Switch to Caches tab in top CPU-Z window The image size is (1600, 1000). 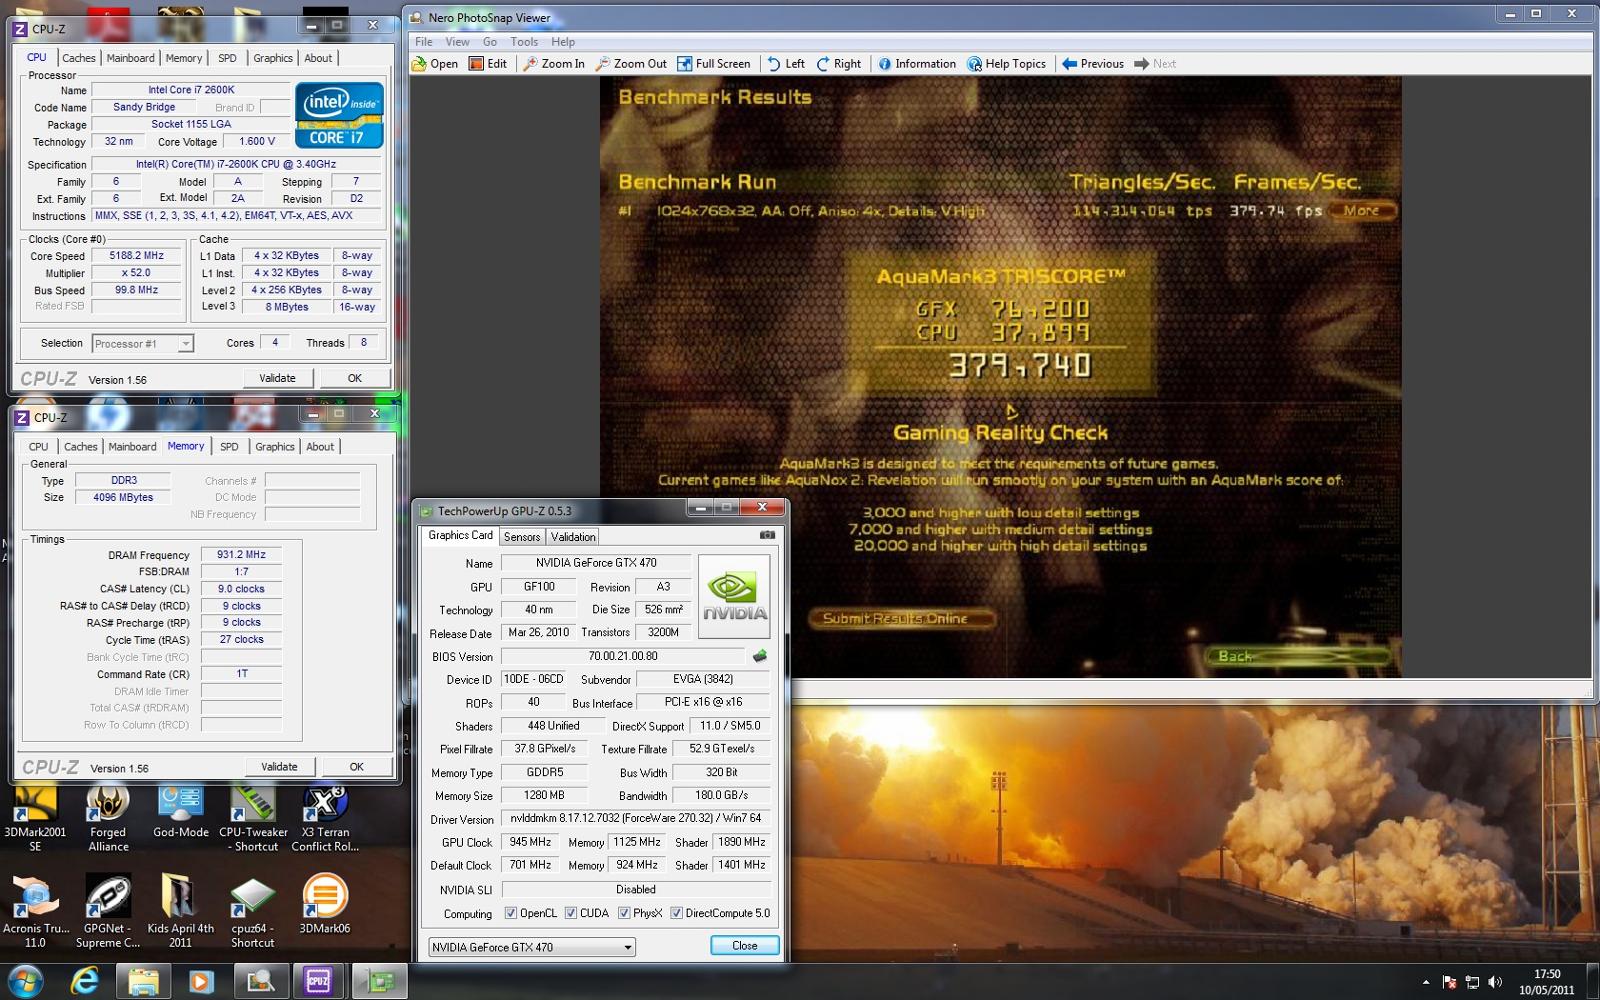click(79, 58)
